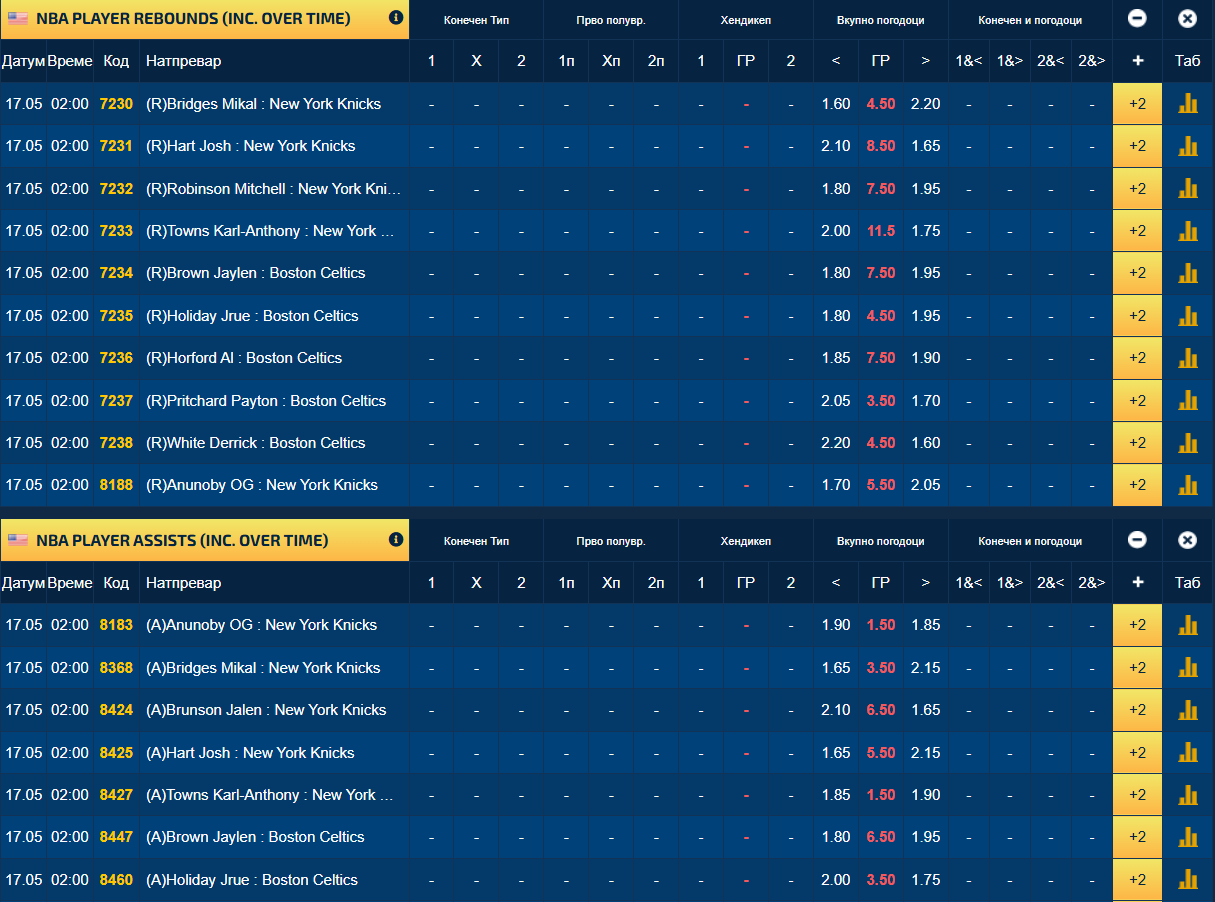1215x902 pixels.
Task: Click NBA PLAYER REBOUNDS section title
Action: [193, 19]
